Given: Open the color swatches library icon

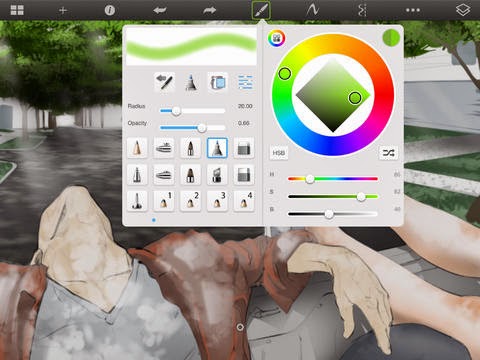Looking at the screenshot, I should pos(276,38).
